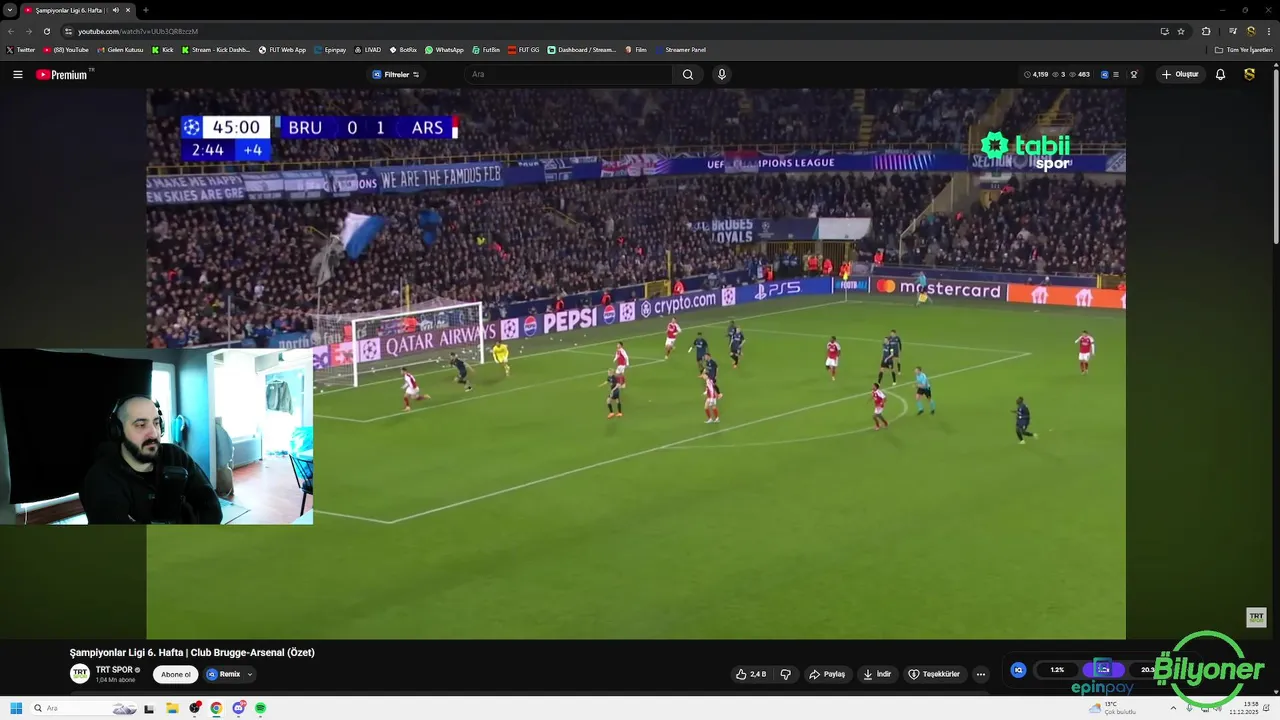Click the Chrome address bar URL
The height and width of the screenshot is (720, 1280).
pos(138,31)
